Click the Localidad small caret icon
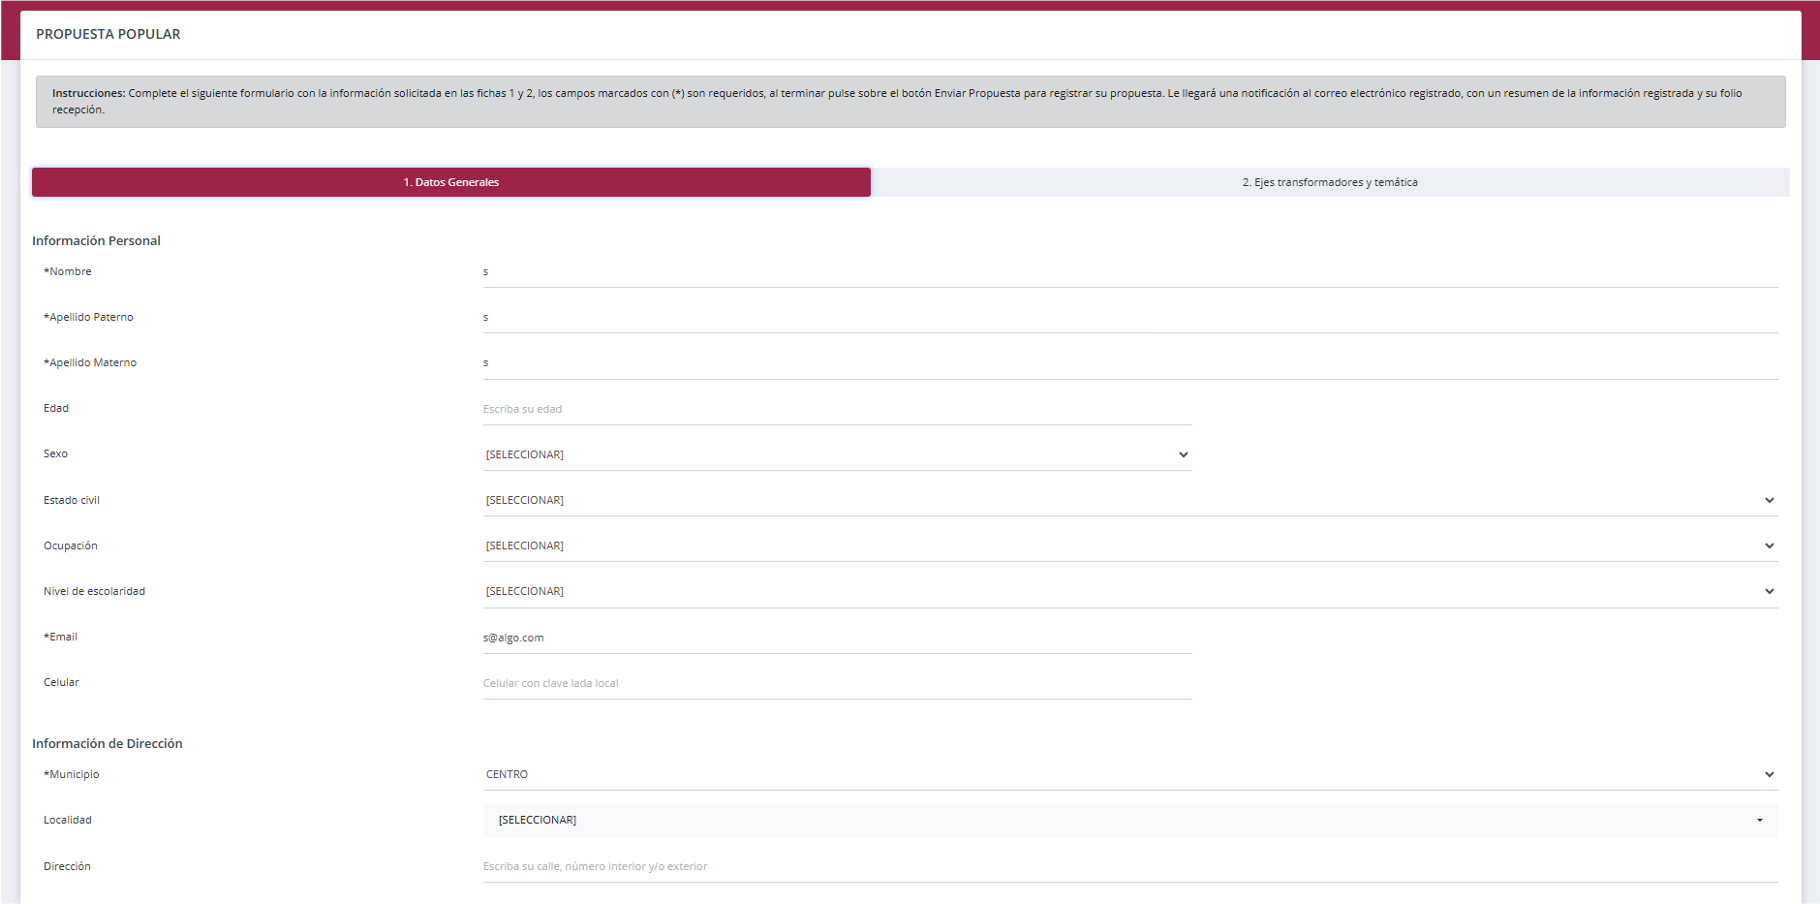Viewport: 1820px width, 904px height. coord(1760,820)
